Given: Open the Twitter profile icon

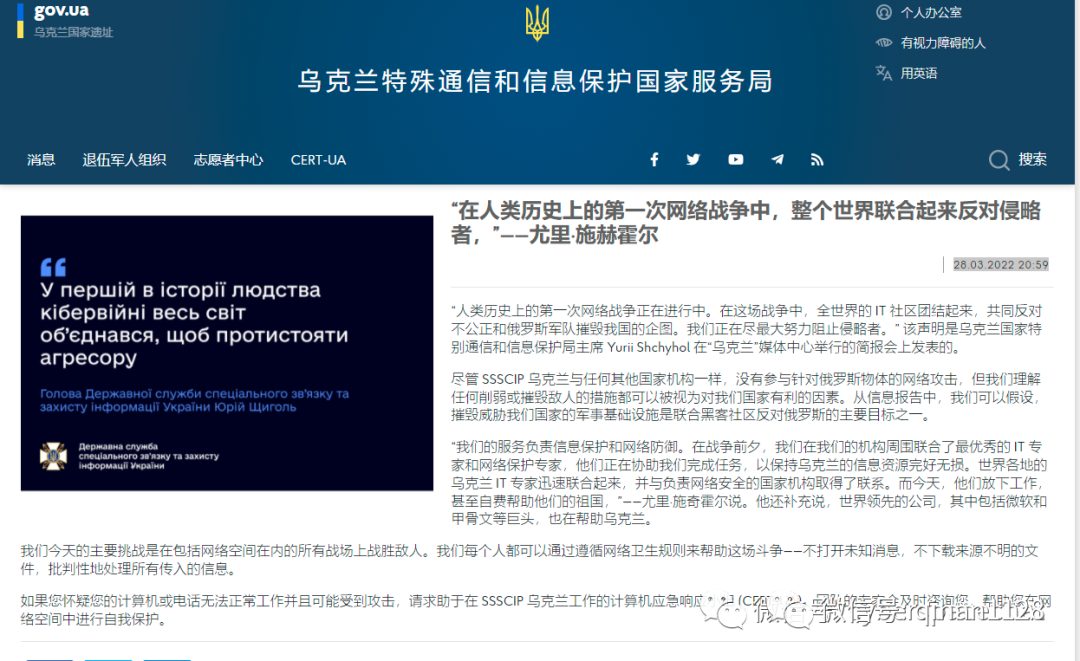Looking at the screenshot, I should coord(694,160).
